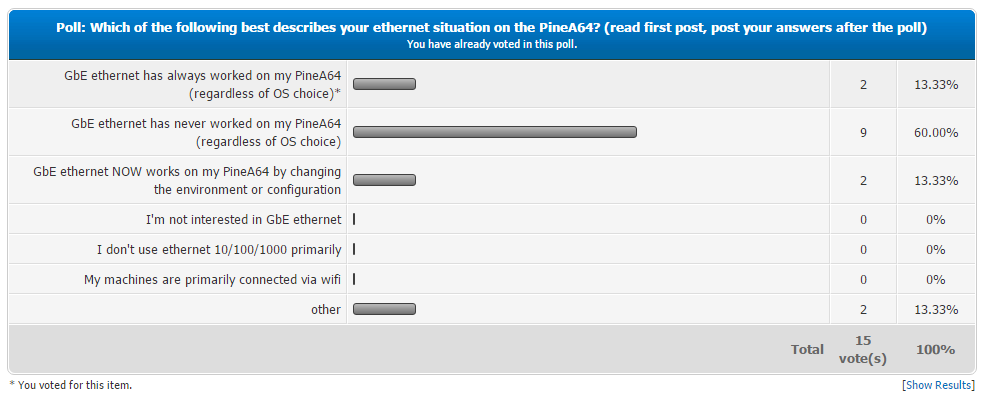Click the bar for the 'other' option

pos(384,309)
